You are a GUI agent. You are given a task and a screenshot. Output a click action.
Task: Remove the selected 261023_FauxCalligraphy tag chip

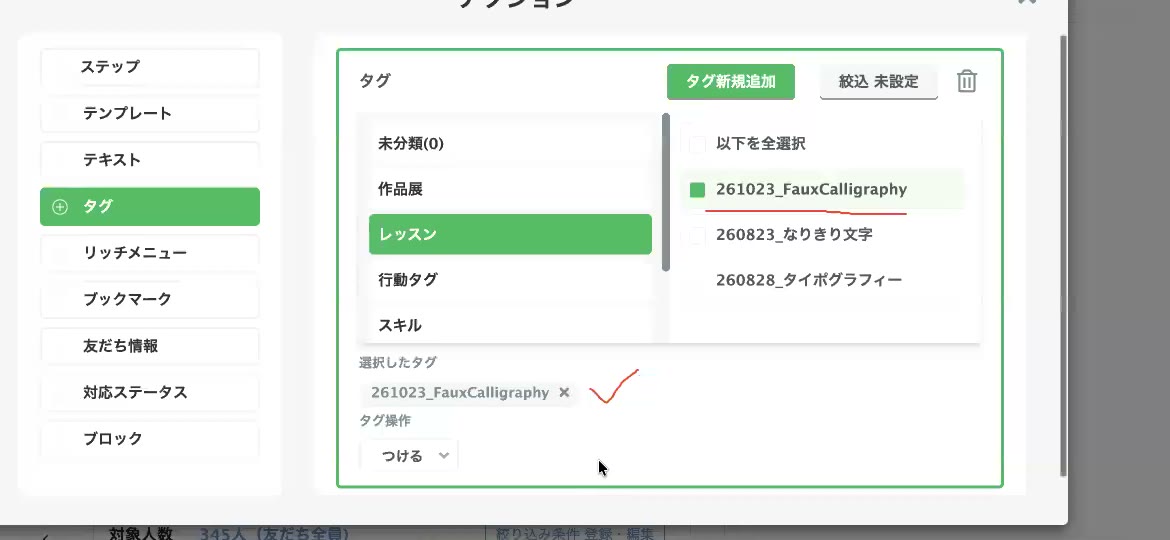(x=564, y=392)
